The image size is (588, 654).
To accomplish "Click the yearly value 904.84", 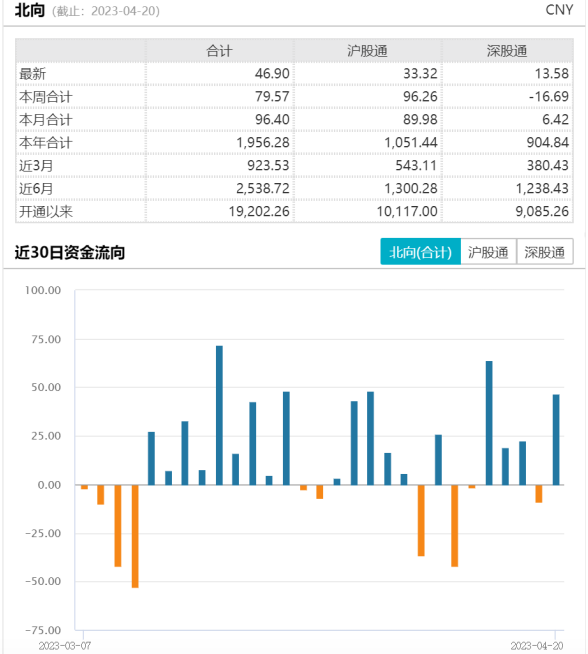I will tap(548, 143).
